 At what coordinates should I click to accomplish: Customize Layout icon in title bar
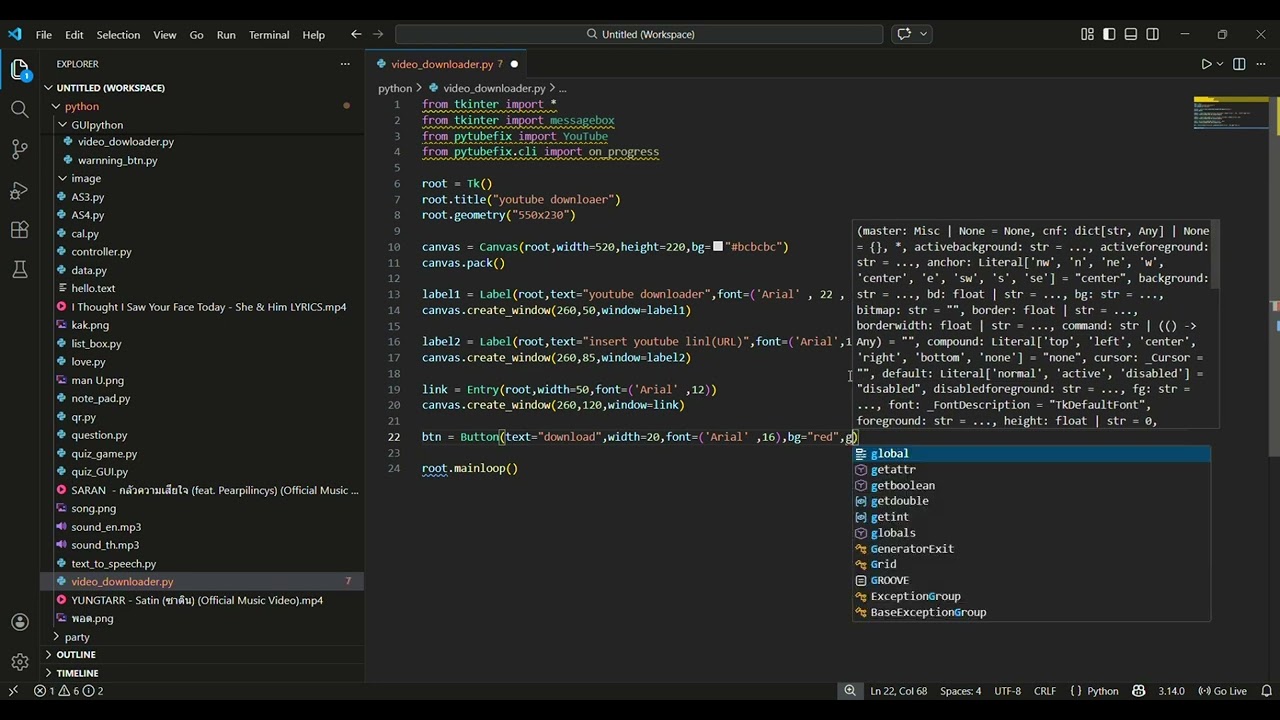1087,34
